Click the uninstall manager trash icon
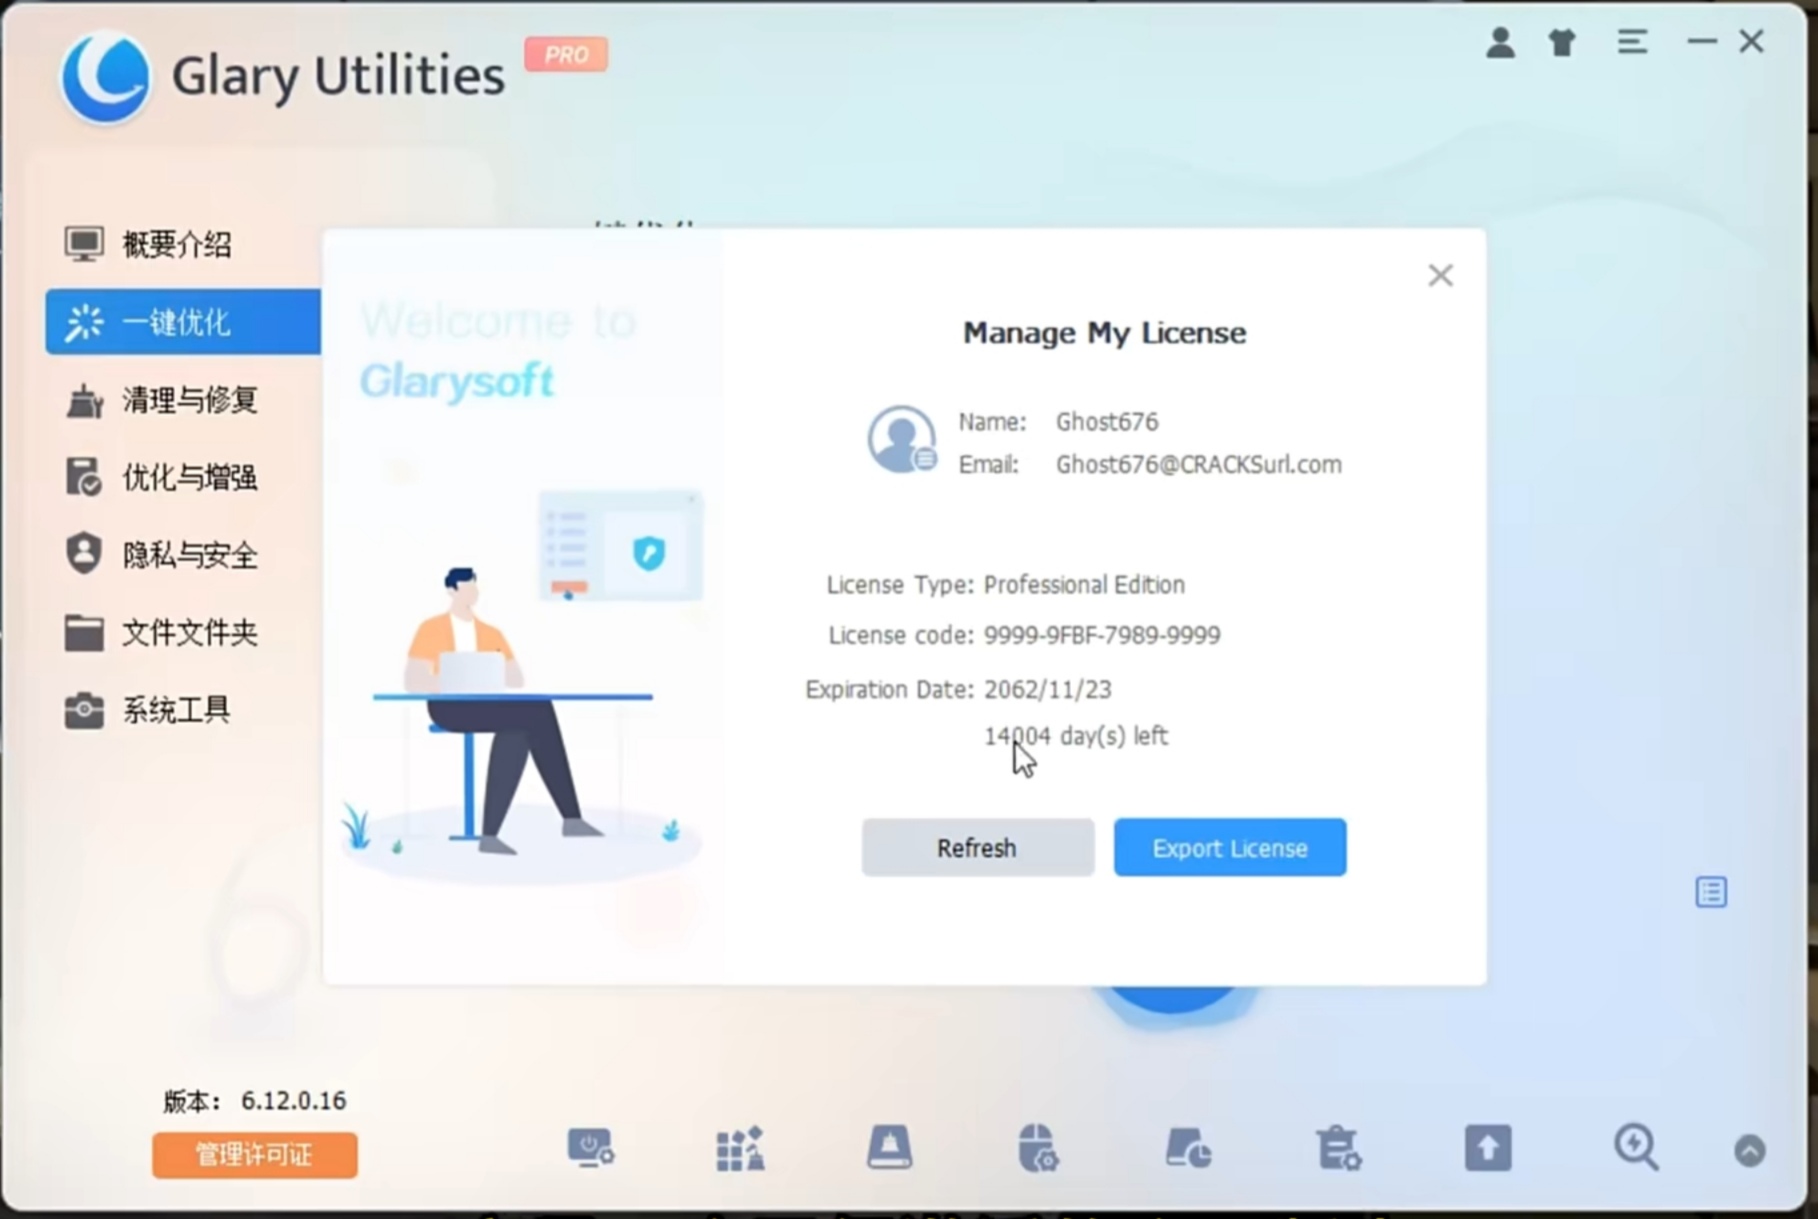Viewport: 1818px width, 1219px height. 1338,1148
